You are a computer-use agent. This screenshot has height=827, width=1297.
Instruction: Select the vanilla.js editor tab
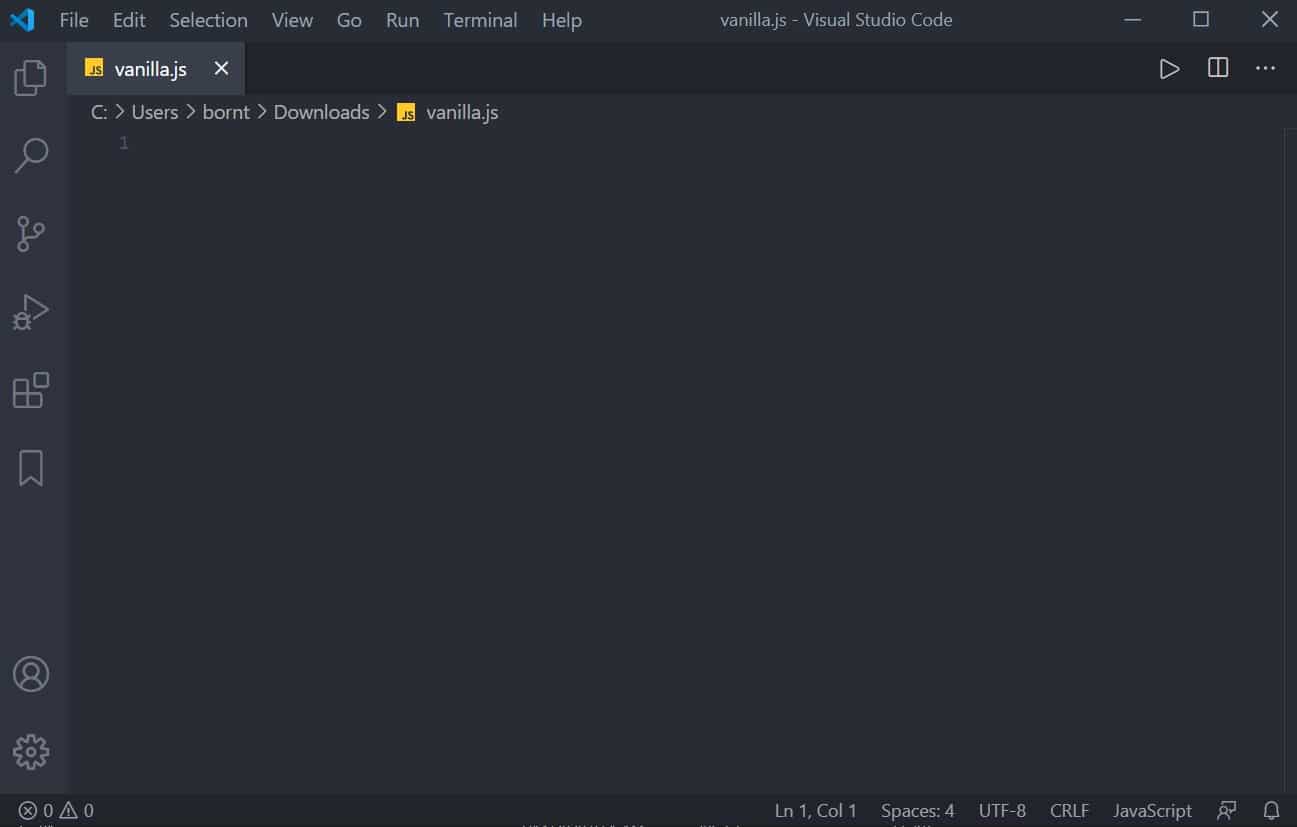point(152,68)
